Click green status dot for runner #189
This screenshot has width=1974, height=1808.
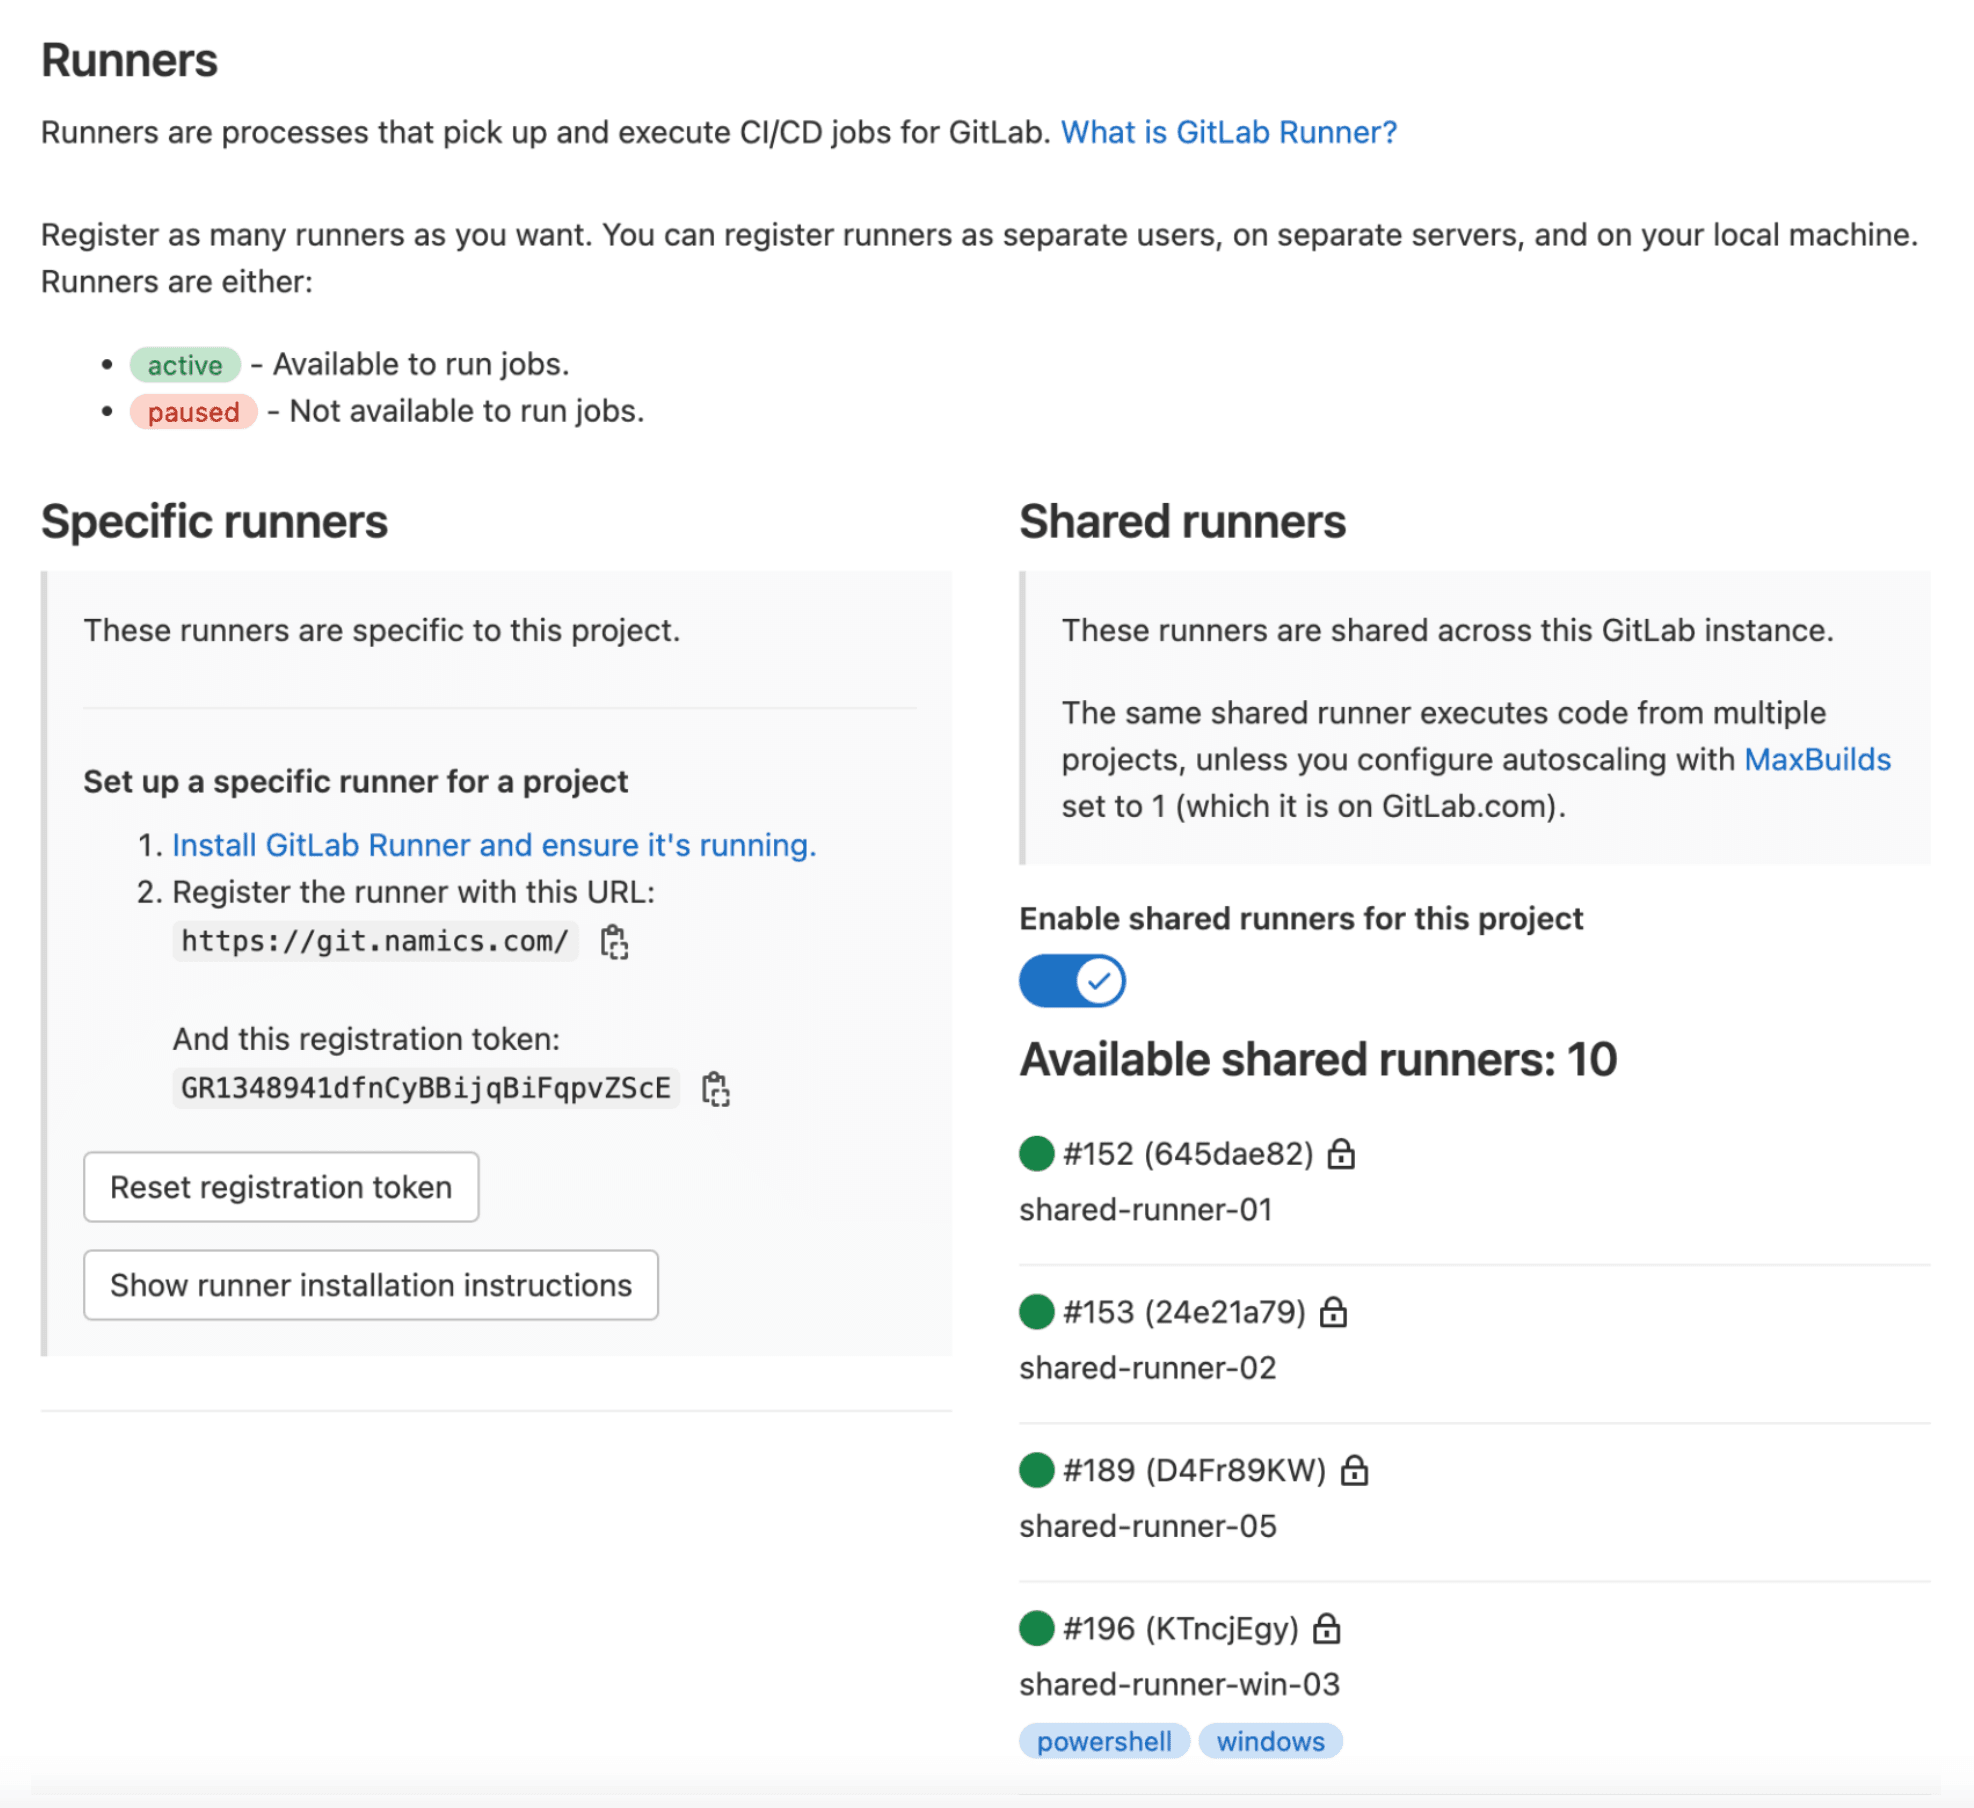[1037, 1469]
